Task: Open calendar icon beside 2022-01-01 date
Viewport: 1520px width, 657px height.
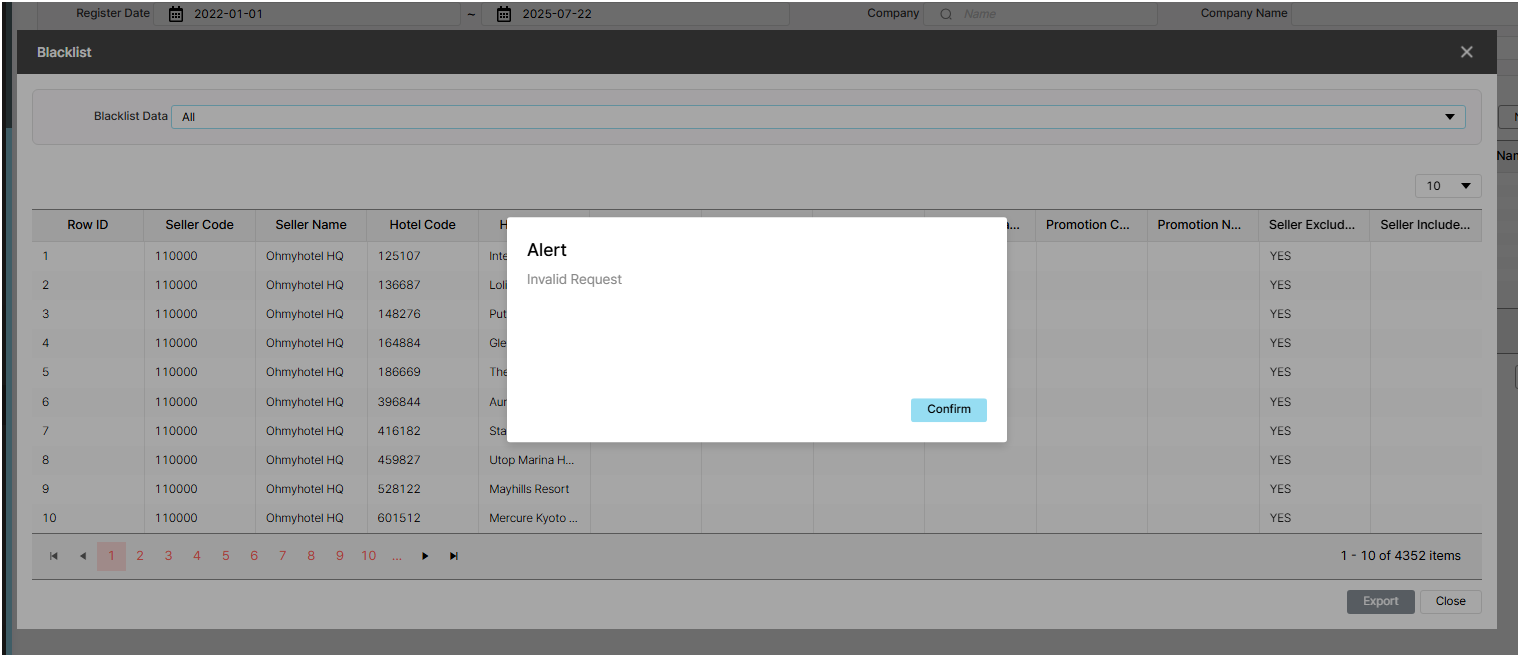Action: pos(176,14)
